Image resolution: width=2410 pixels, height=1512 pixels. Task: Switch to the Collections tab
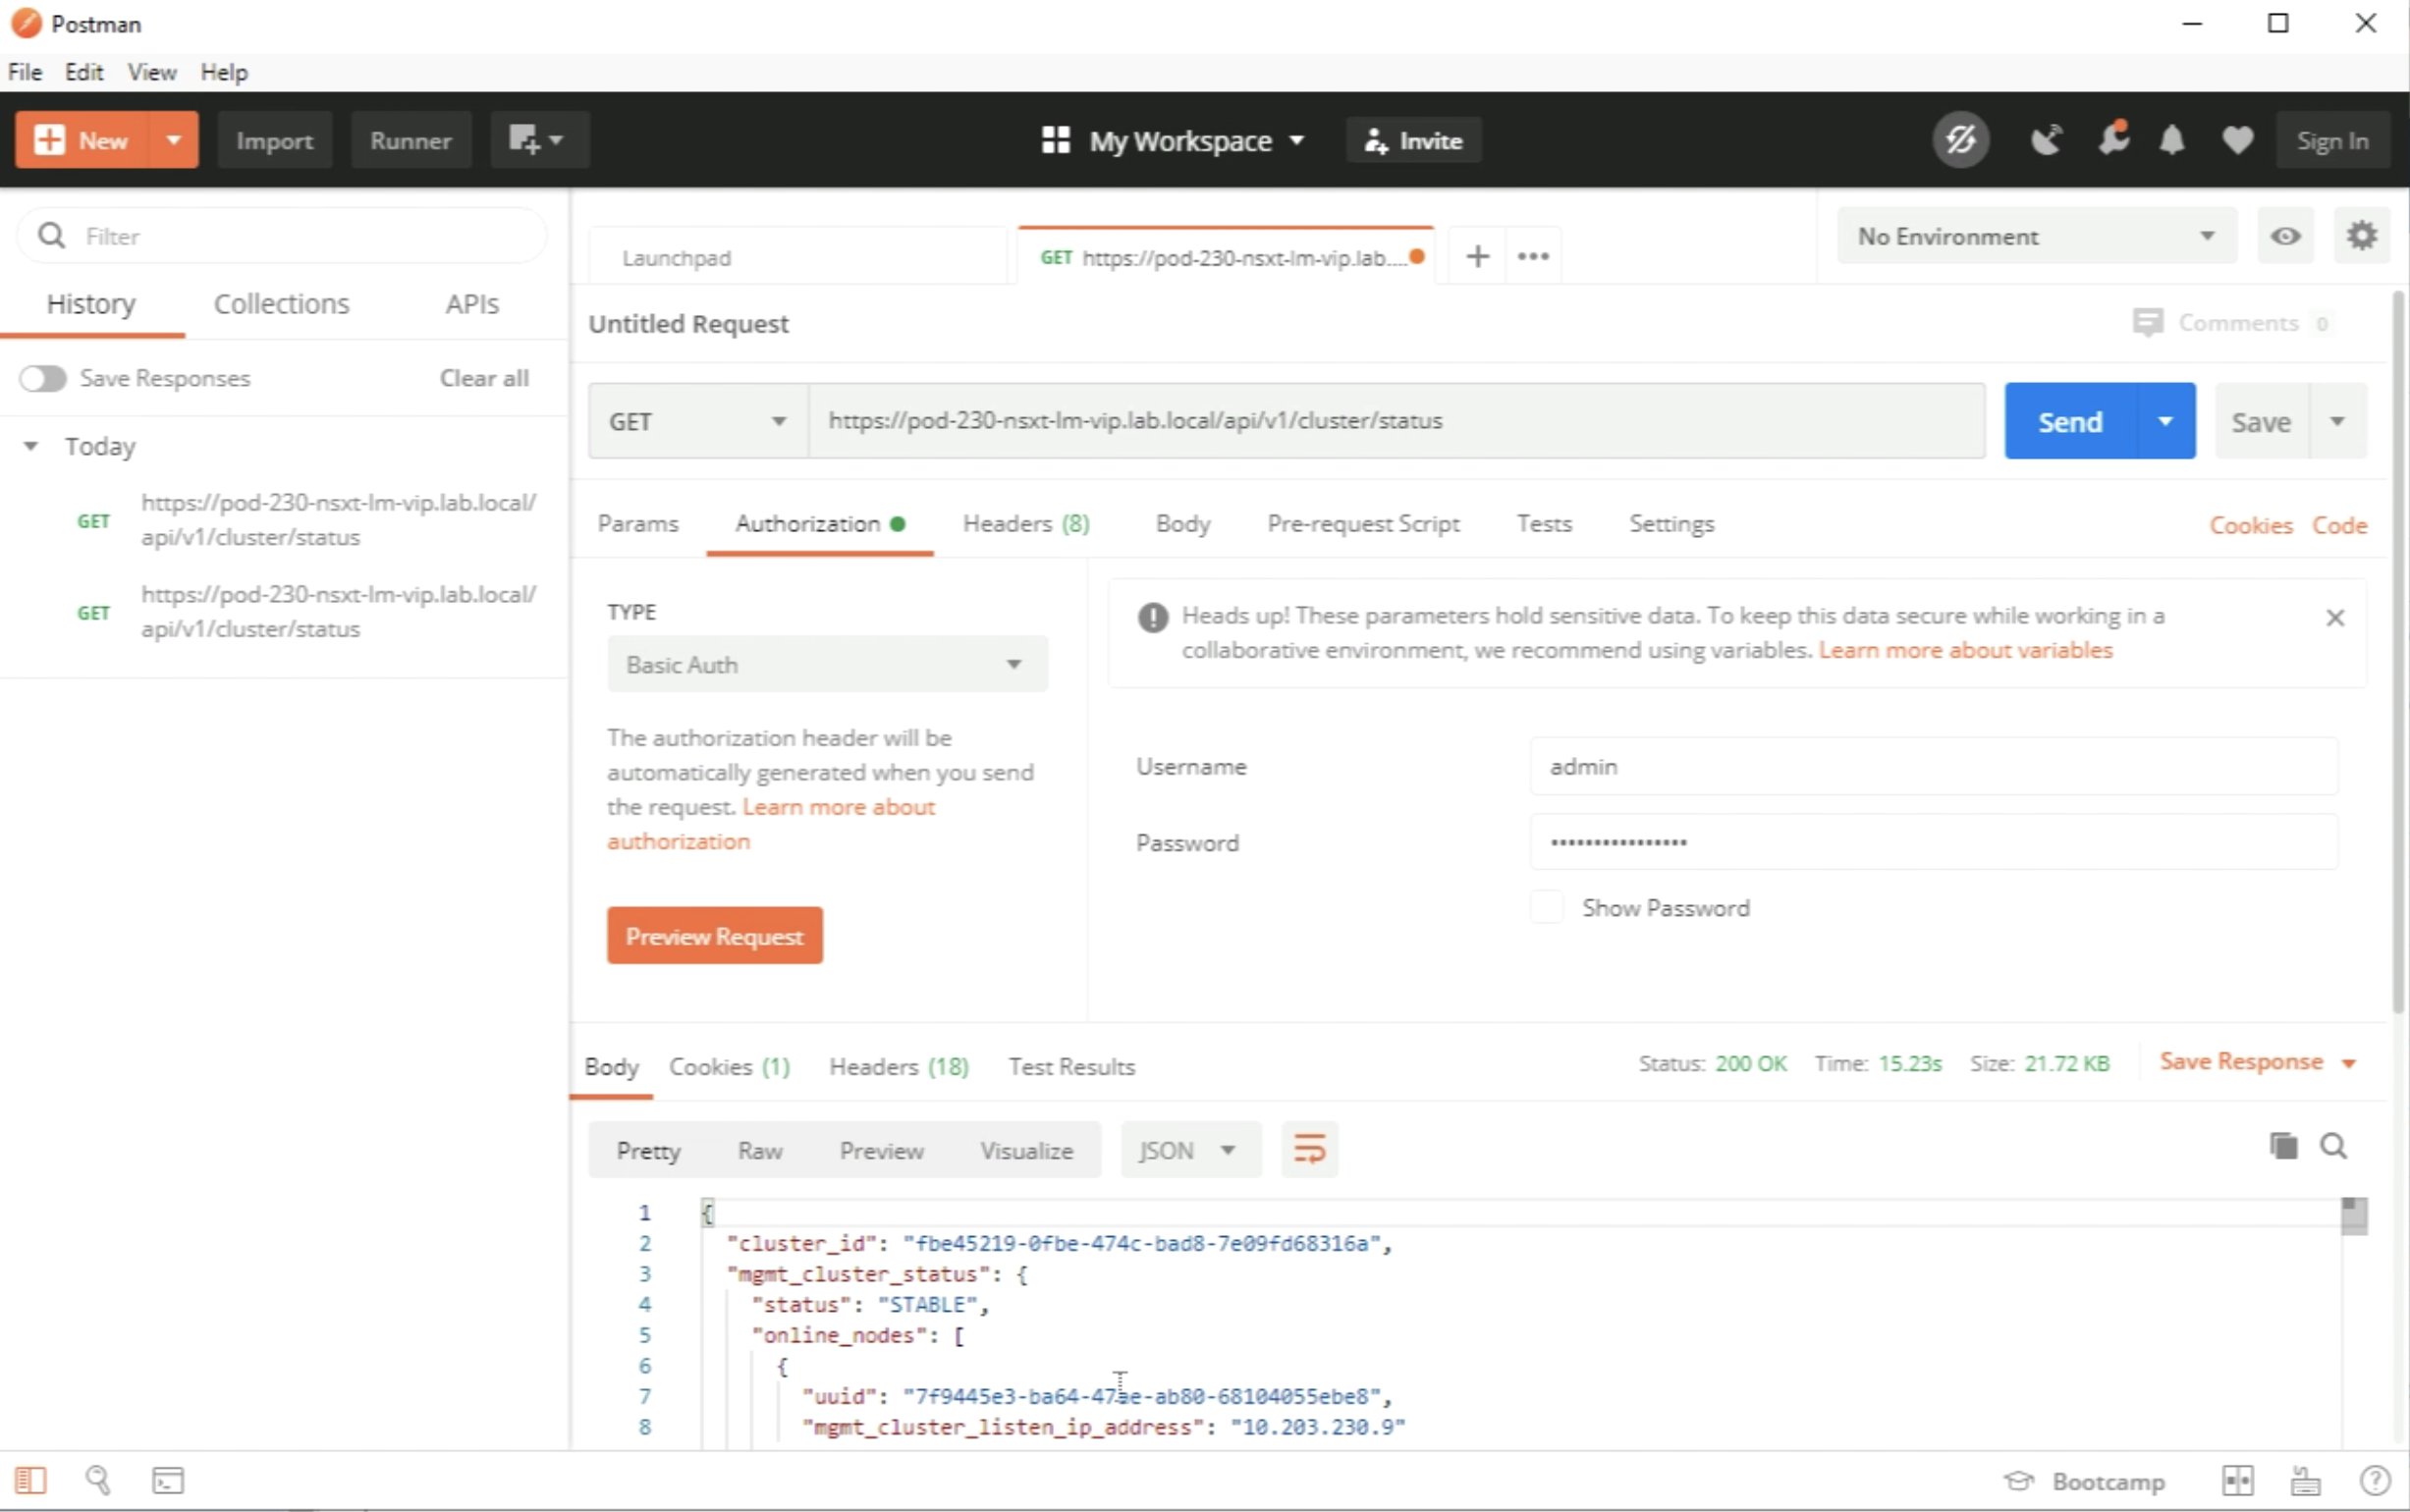[281, 304]
